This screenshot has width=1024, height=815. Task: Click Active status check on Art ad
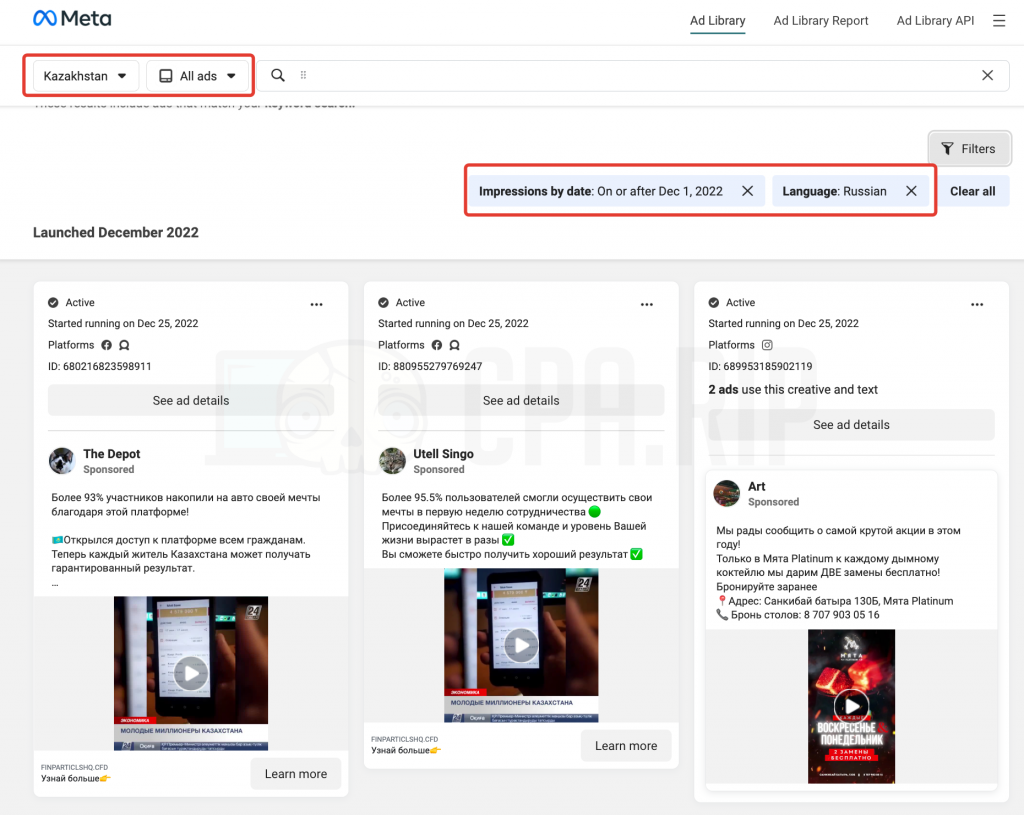(714, 302)
